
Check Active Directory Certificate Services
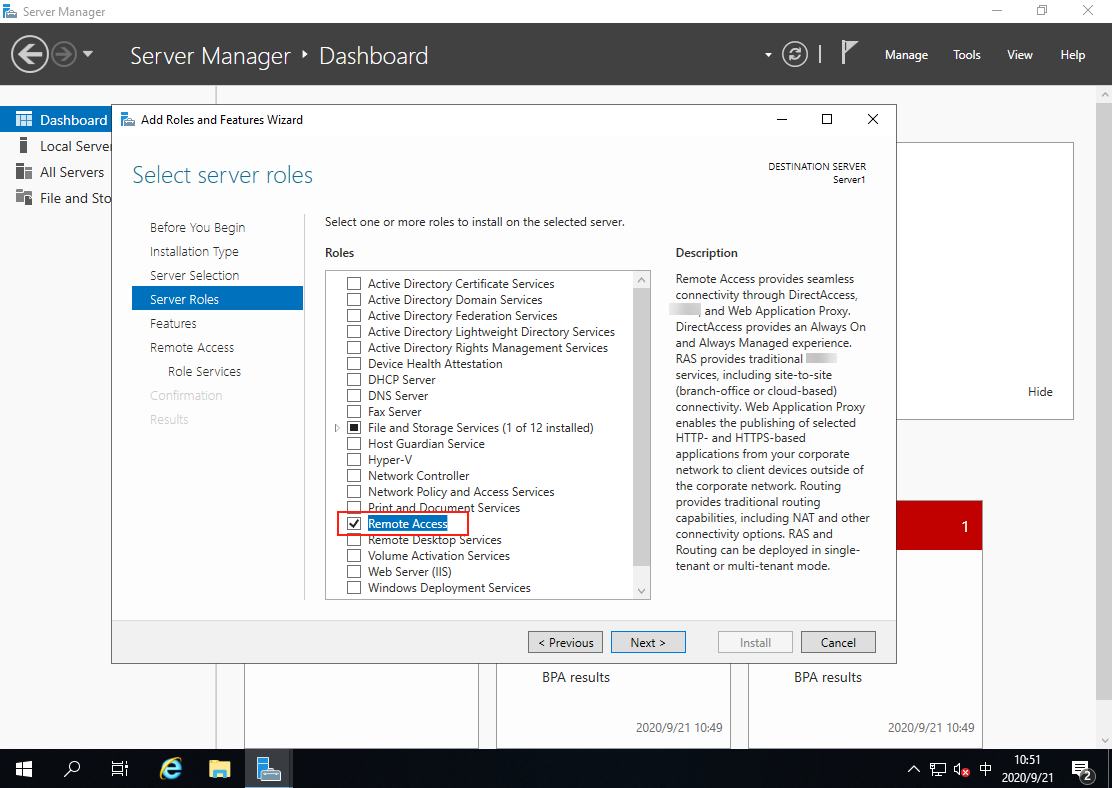point(354,284)
